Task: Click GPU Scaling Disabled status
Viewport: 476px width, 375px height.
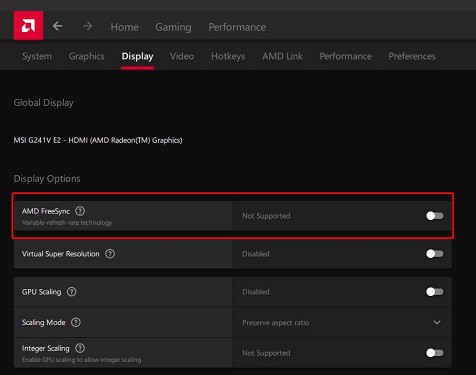Action: 256,292
